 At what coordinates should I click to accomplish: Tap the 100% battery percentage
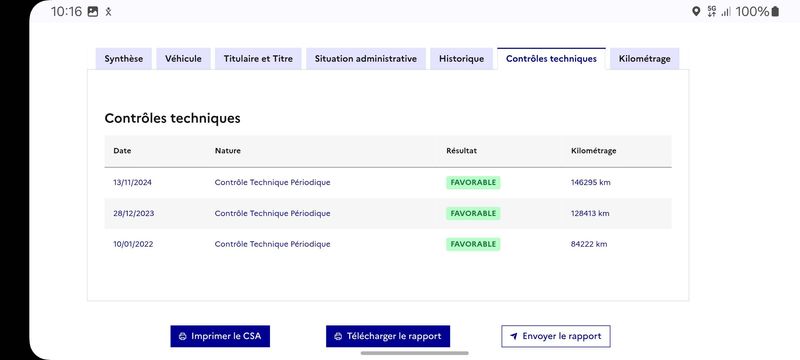click(752, 11)
